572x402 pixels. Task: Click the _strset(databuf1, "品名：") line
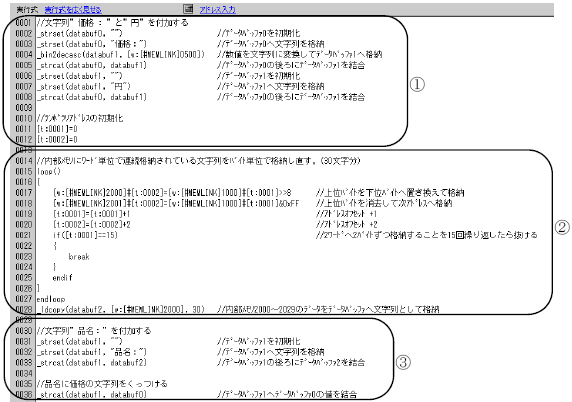(92, 352)
